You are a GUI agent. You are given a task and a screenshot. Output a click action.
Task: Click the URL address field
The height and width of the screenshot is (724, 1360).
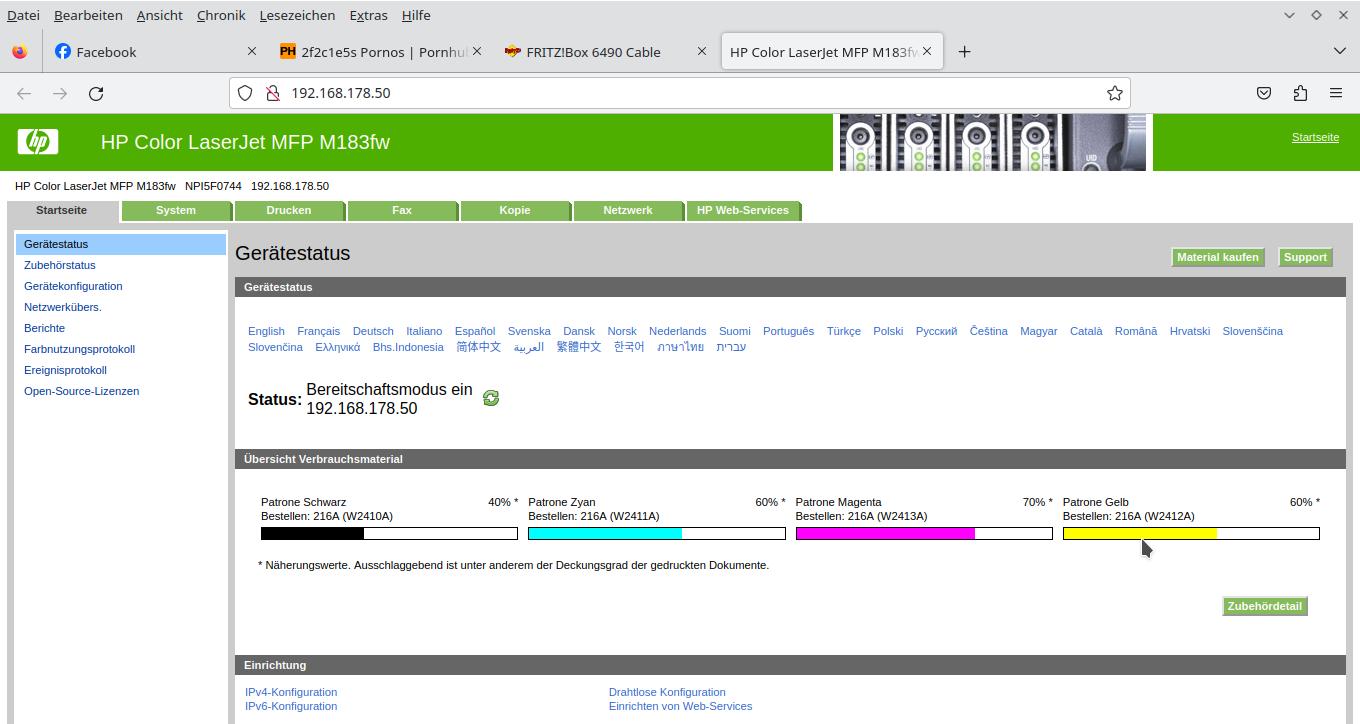click(680, 93)
